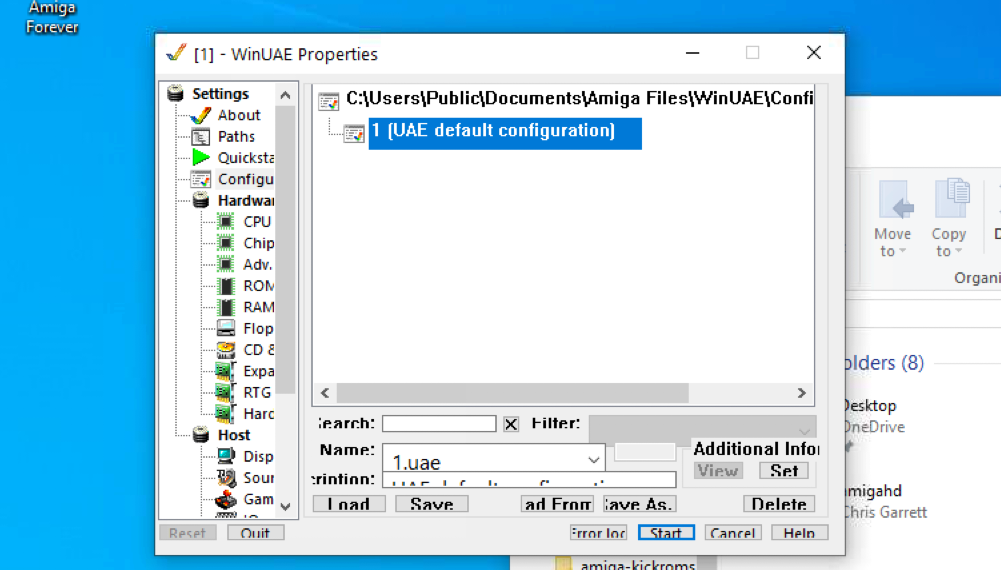Viewport: 1001px width, 570px height.
Task: Click the Hardware category icon
Action: pos(200,200)
